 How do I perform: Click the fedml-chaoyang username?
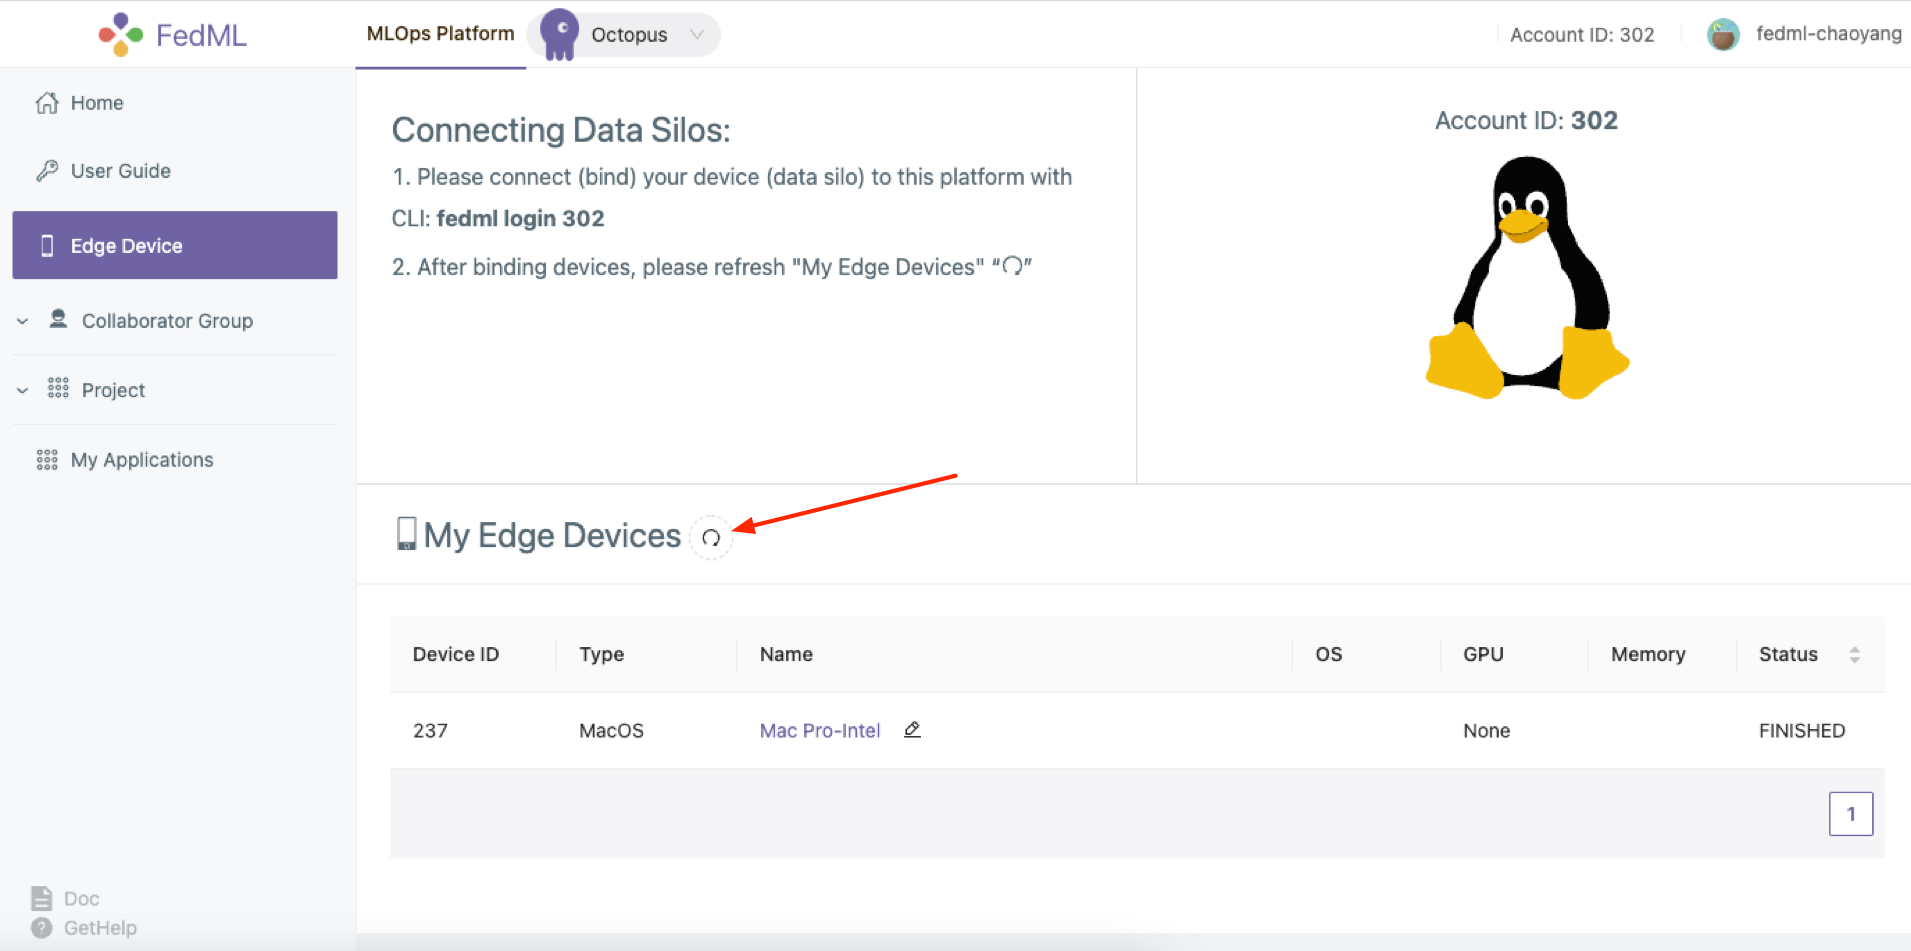point(1828,34)
